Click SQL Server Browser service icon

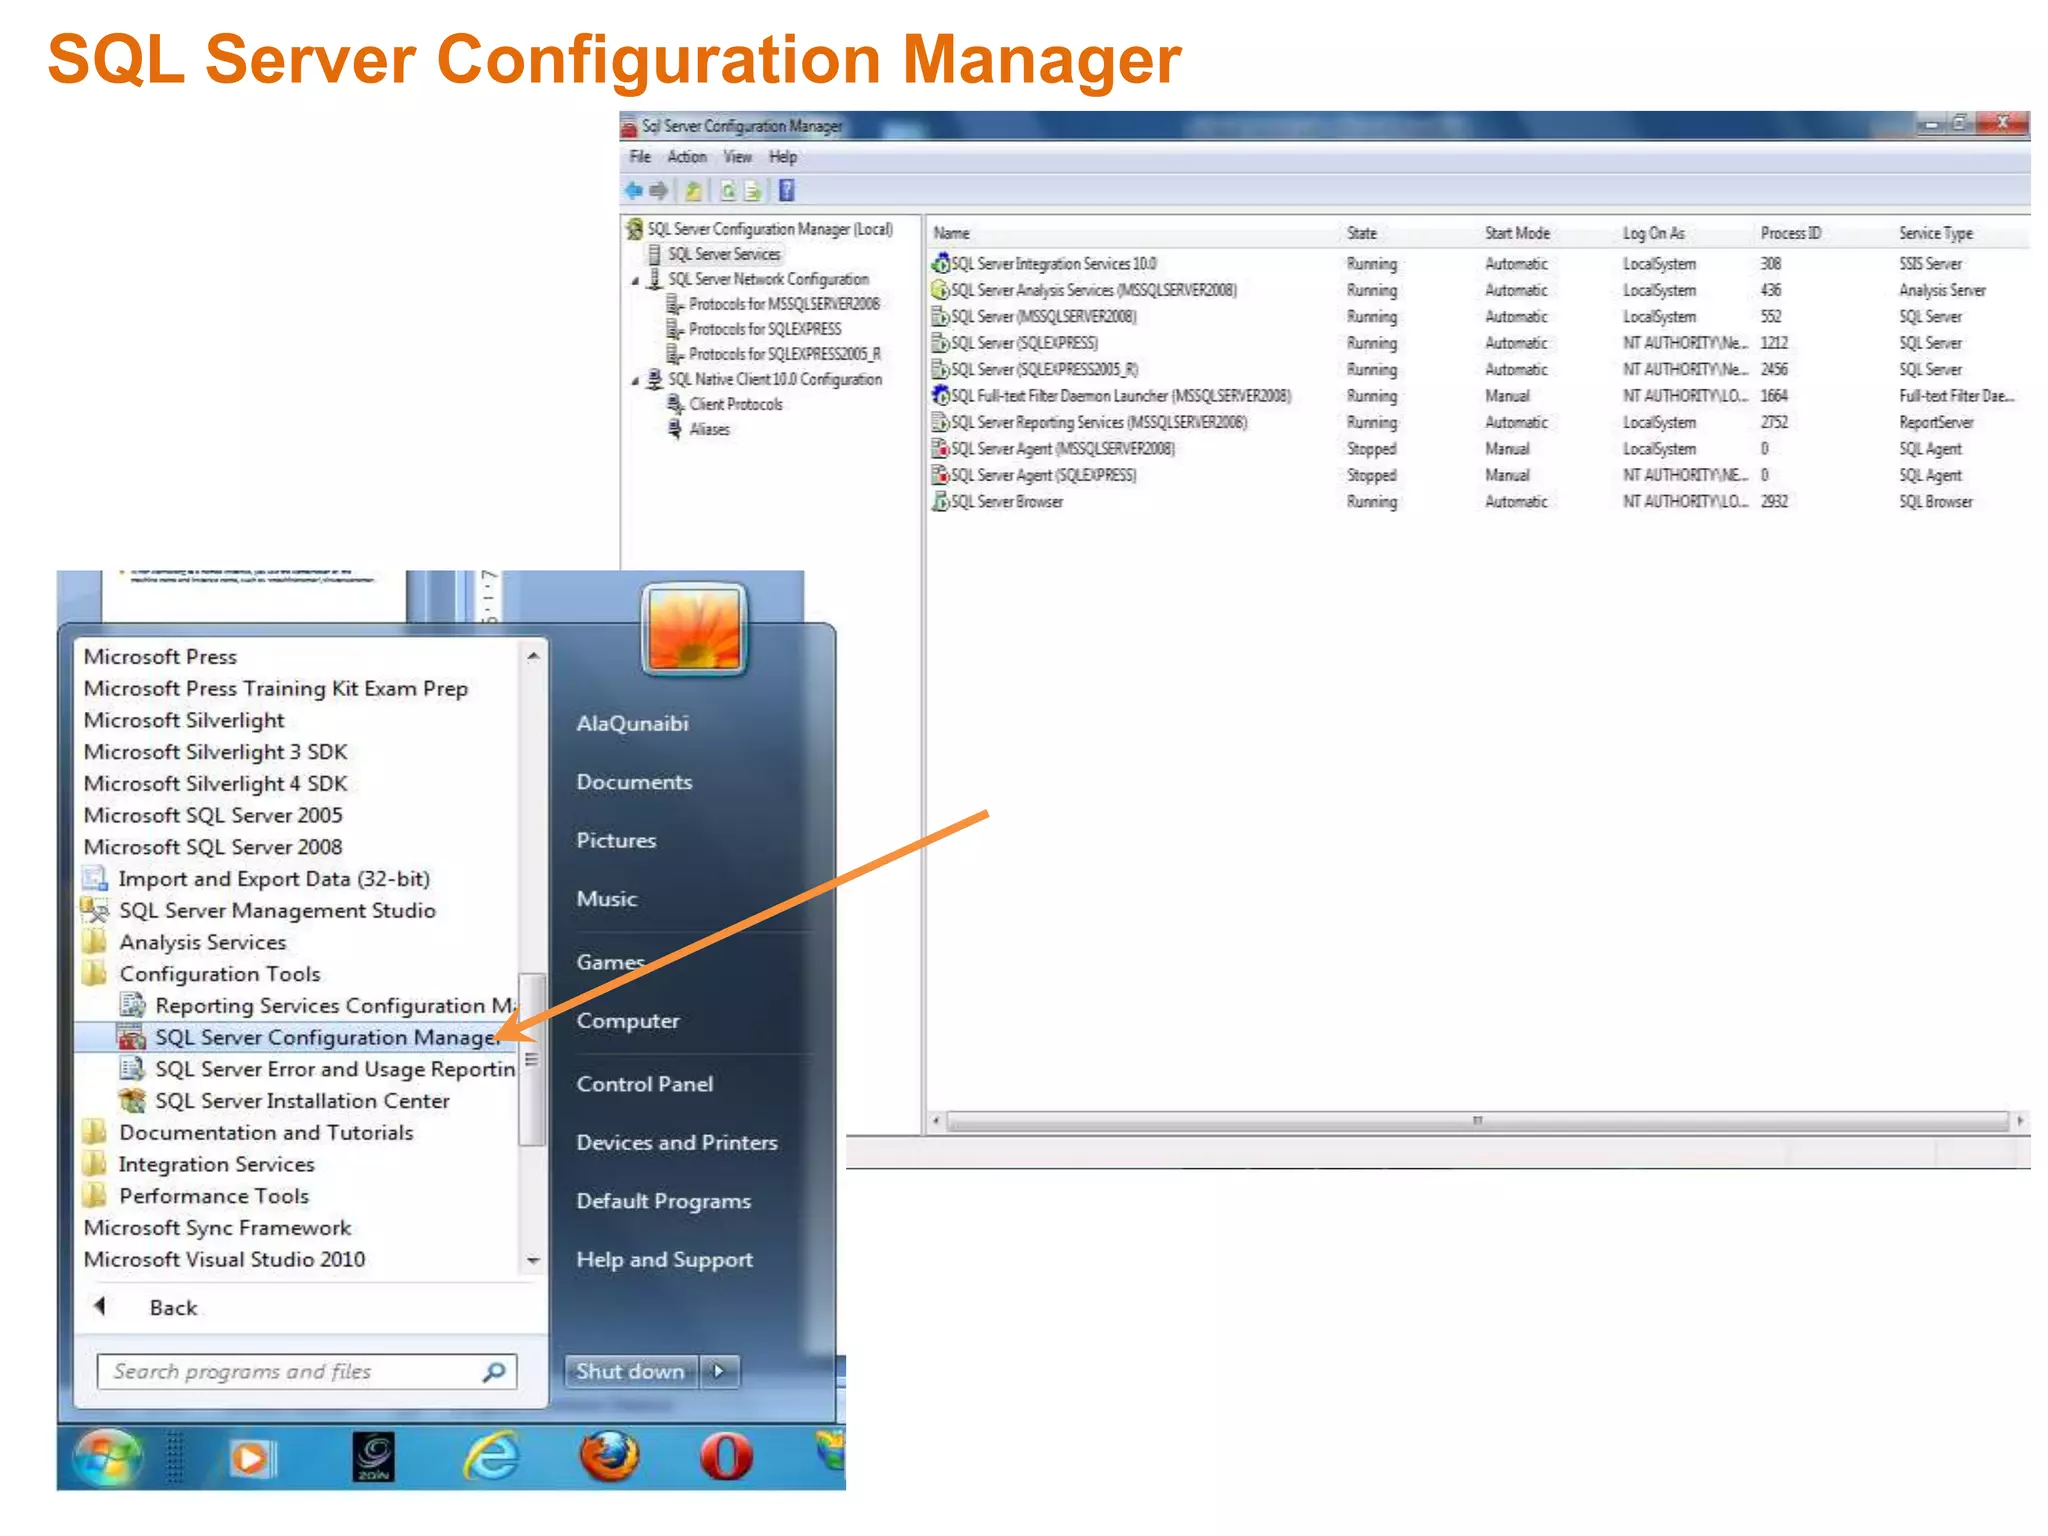coord(940,502)
